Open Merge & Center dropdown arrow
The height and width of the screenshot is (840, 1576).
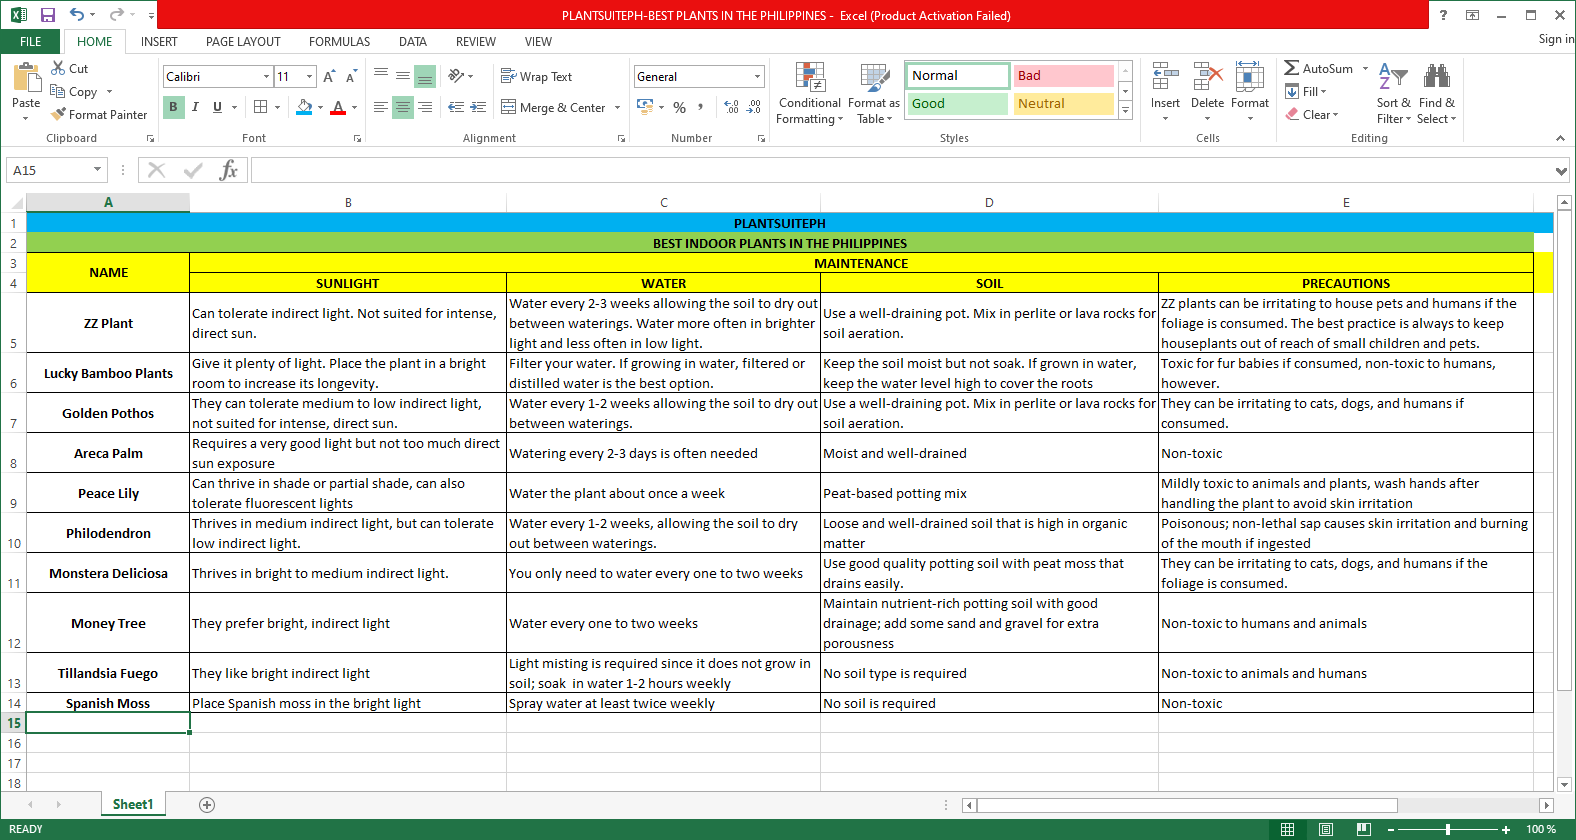point(617,108)
